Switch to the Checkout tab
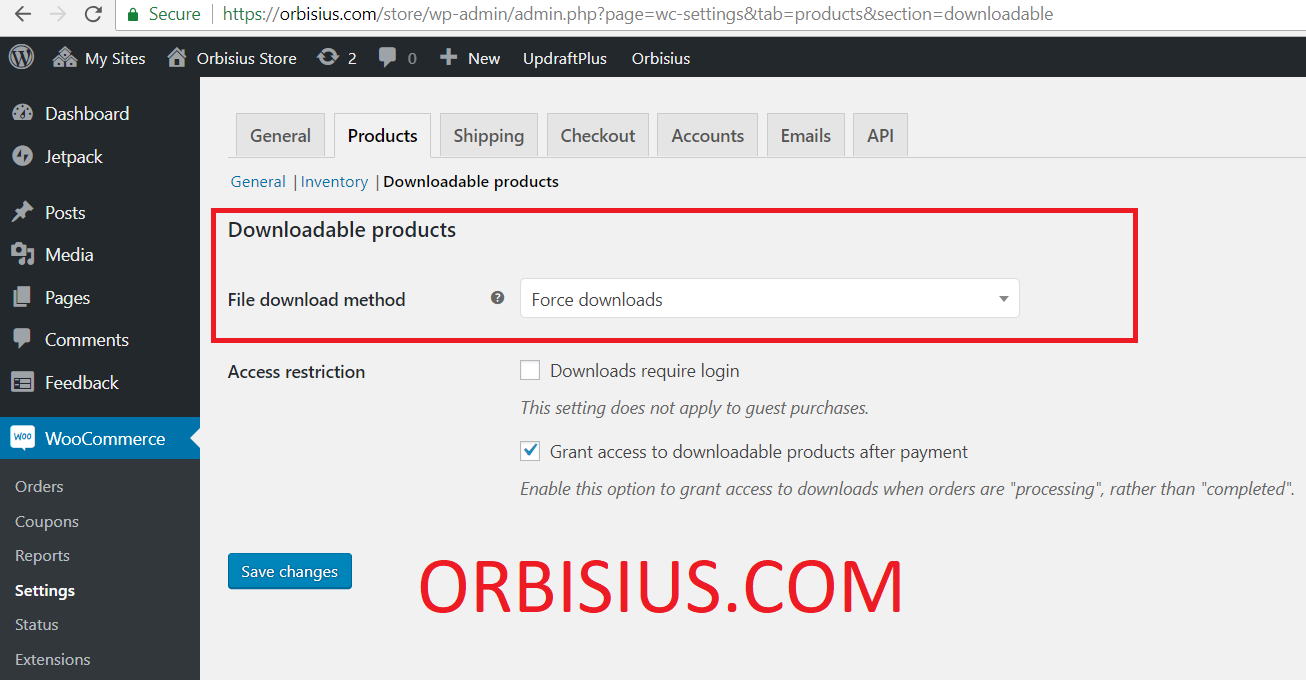Screen dimensions: 1306x680 [597, 136]
